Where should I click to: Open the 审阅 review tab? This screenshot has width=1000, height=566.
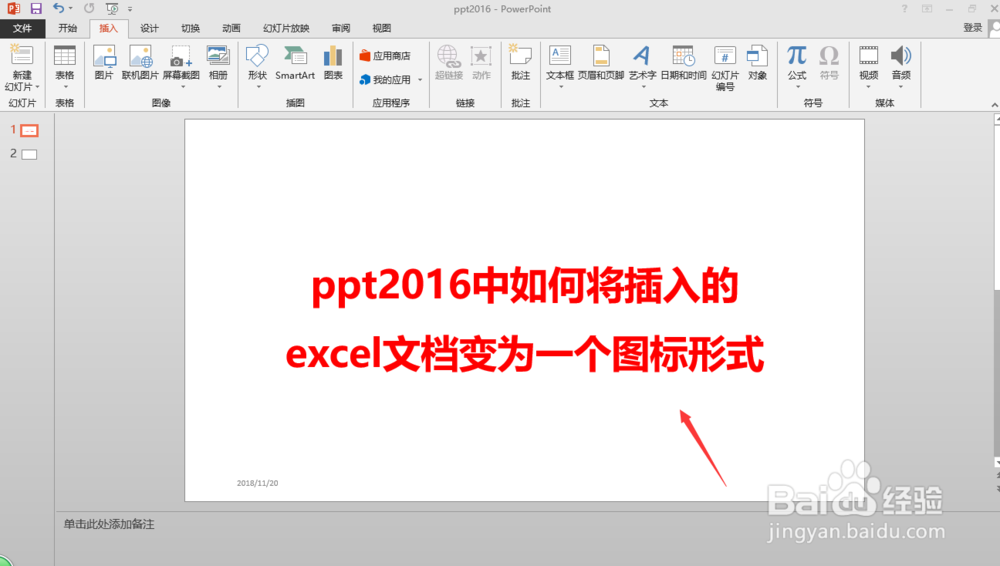pyautogui.click(x=341, y=28)
